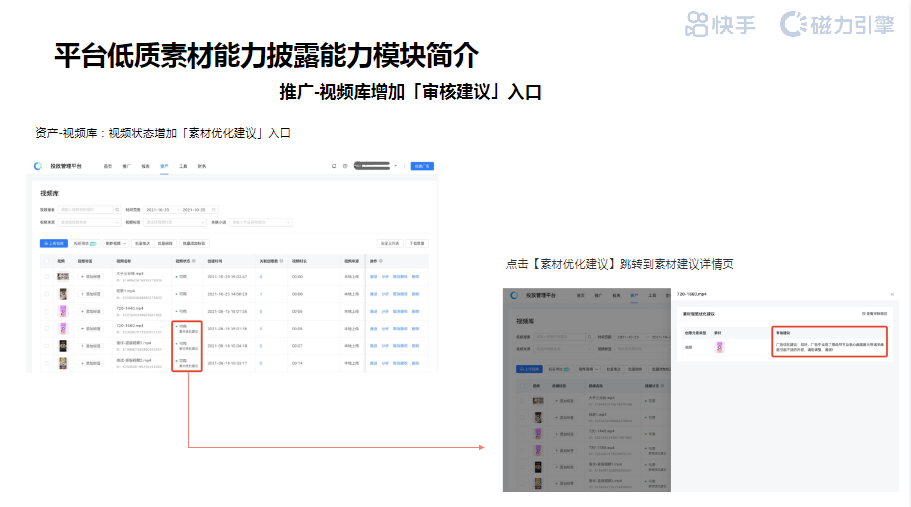Open the material thumbnail in right drawer table
The image size is (911, 507).
(719, 347)
